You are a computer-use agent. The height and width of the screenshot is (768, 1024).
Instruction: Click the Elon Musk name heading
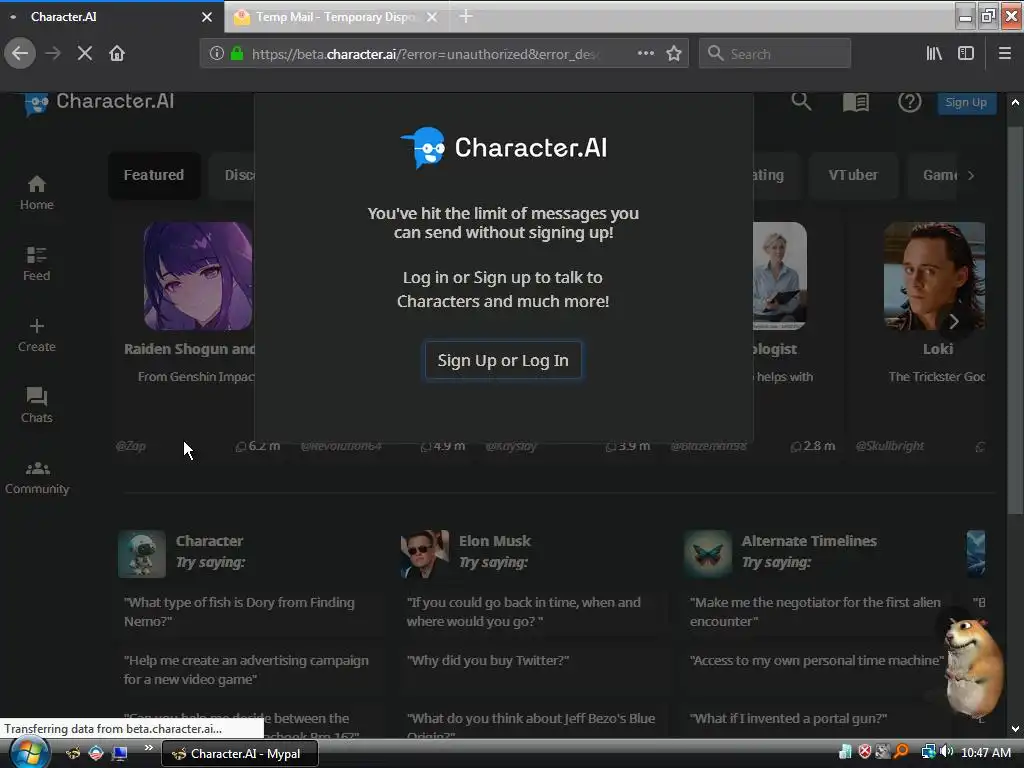click(x=494, y=541)
